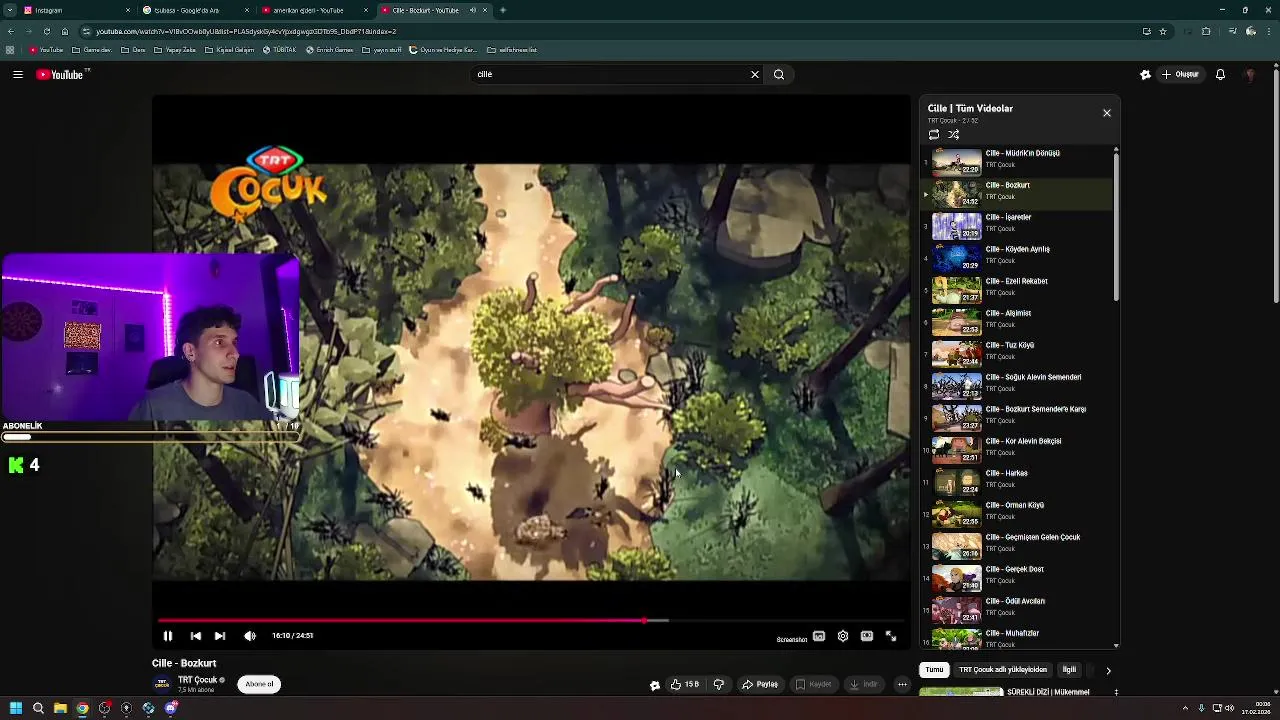
Task: Click the Kaydet save button
Action: (x=813, y=685)
